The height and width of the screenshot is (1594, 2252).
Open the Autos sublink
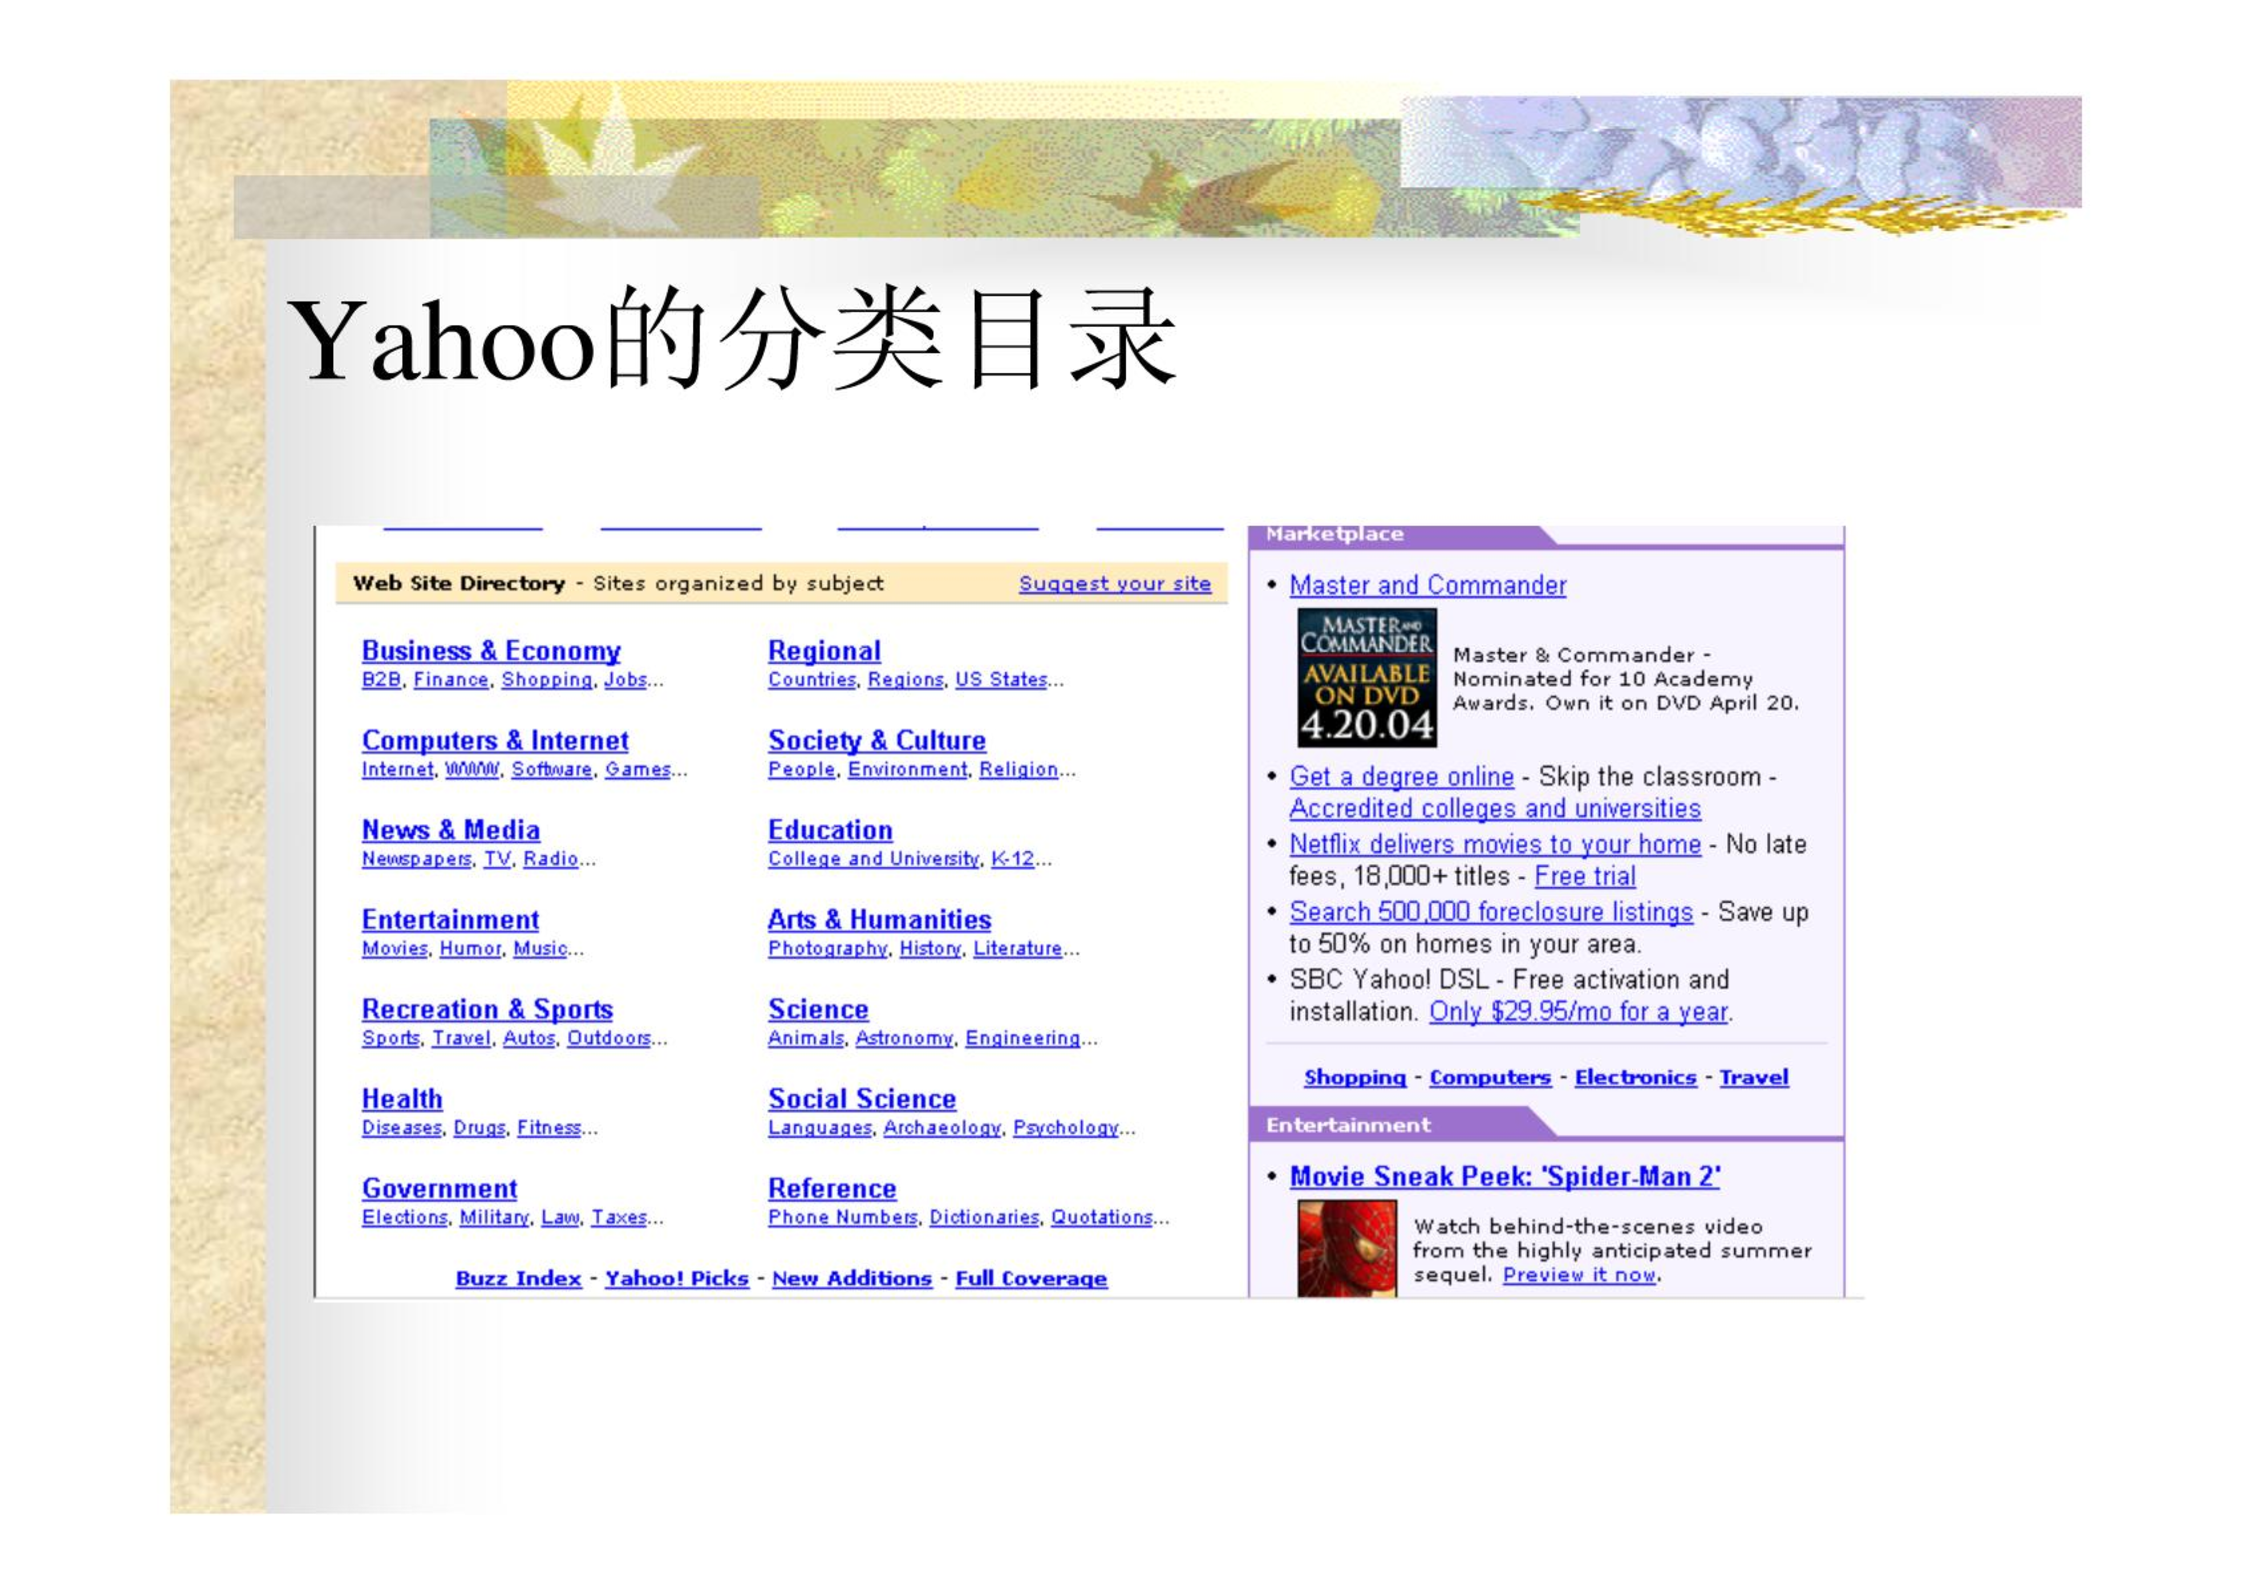[529, 1038]
